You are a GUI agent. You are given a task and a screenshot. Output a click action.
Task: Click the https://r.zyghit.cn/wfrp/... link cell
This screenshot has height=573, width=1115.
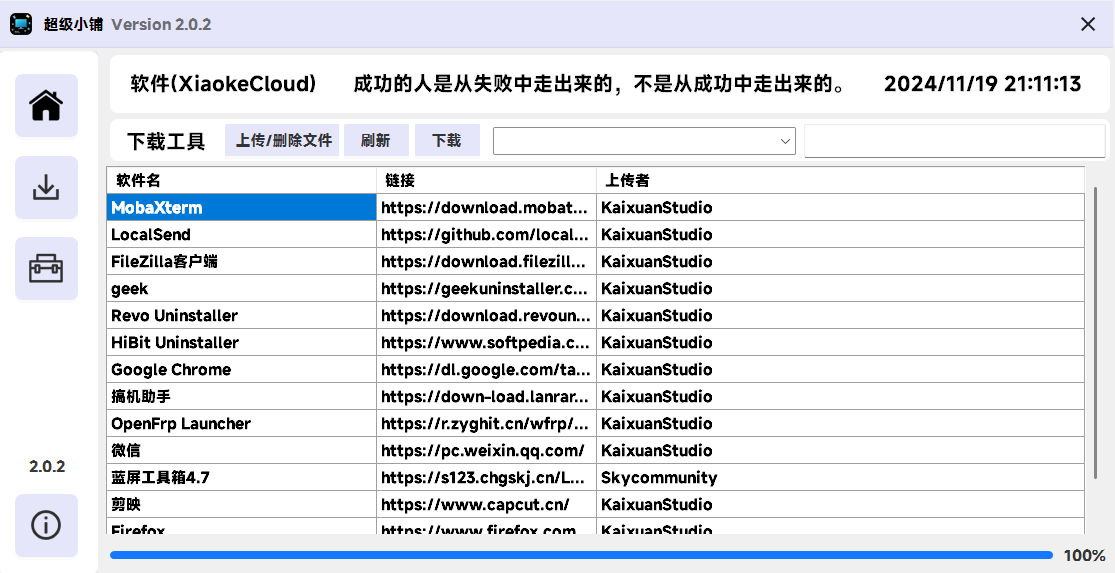click(x=486, y=423)
